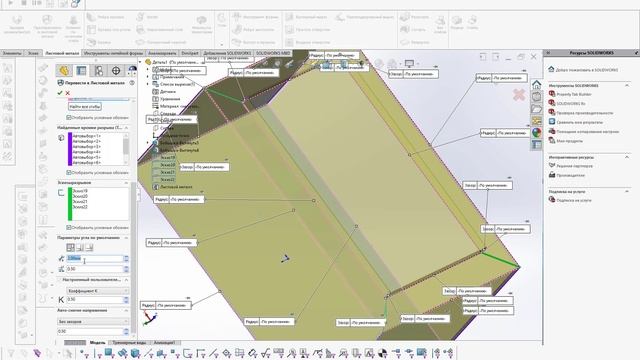Screen dimensions: 640x360
Task: Open My Products link
Action: [569, 141]
